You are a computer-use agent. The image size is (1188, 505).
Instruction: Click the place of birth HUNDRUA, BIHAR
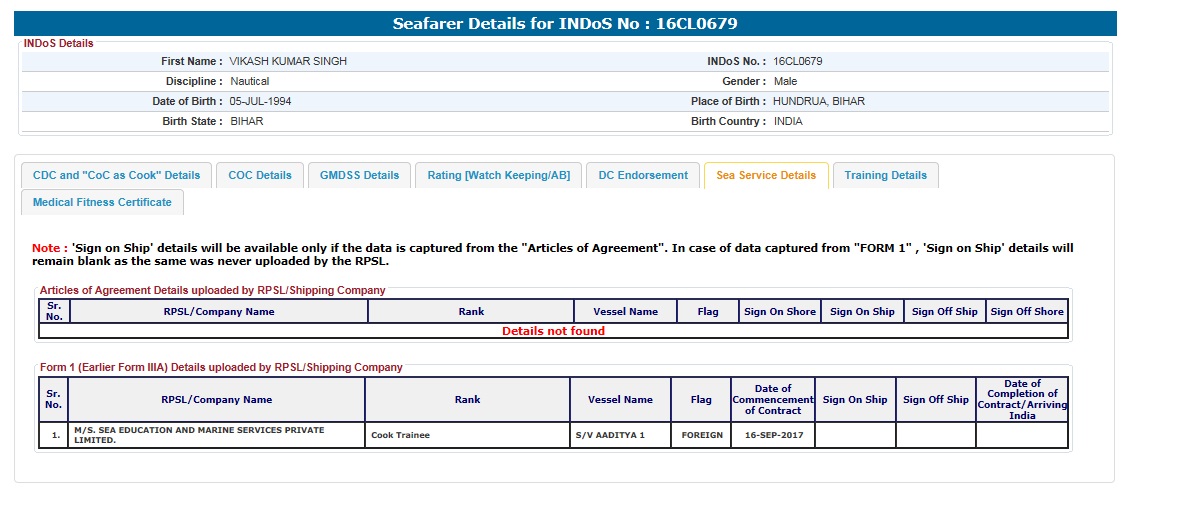tap(819, 102)
